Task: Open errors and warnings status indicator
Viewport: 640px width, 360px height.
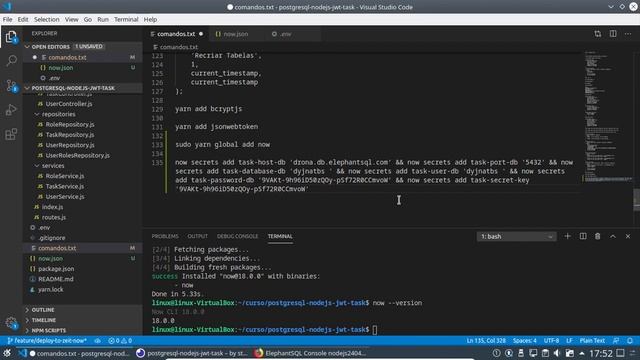Action: pos(120,340)
